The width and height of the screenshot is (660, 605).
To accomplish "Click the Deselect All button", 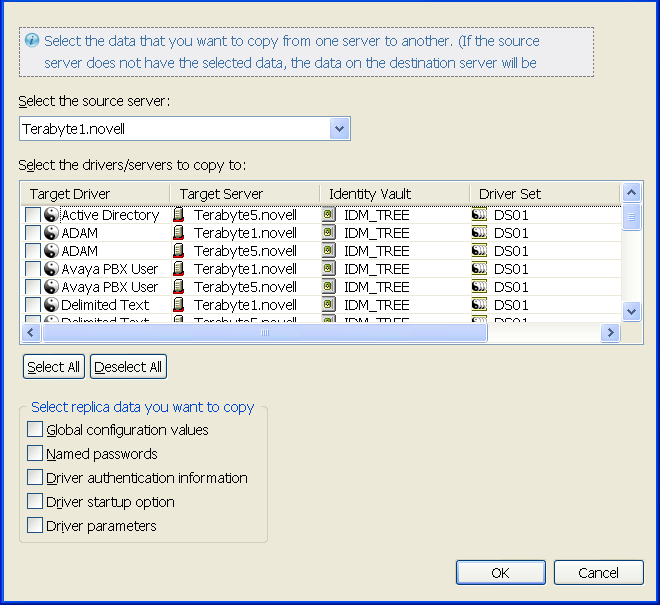I will [x=128, y=367].
